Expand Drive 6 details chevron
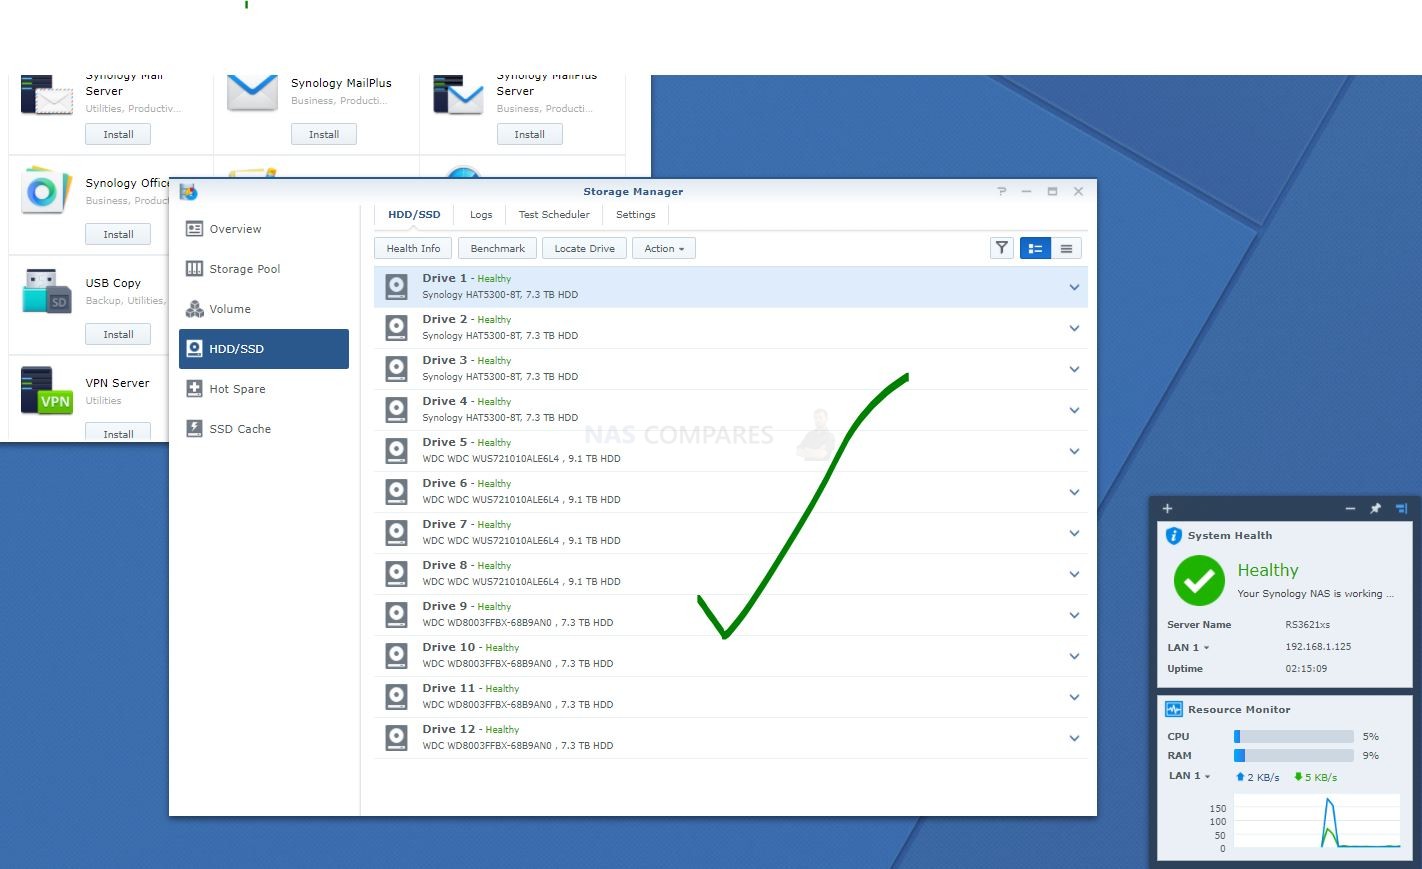The height and width of the screenshot is (869, 1422). tap(1074, 493)
